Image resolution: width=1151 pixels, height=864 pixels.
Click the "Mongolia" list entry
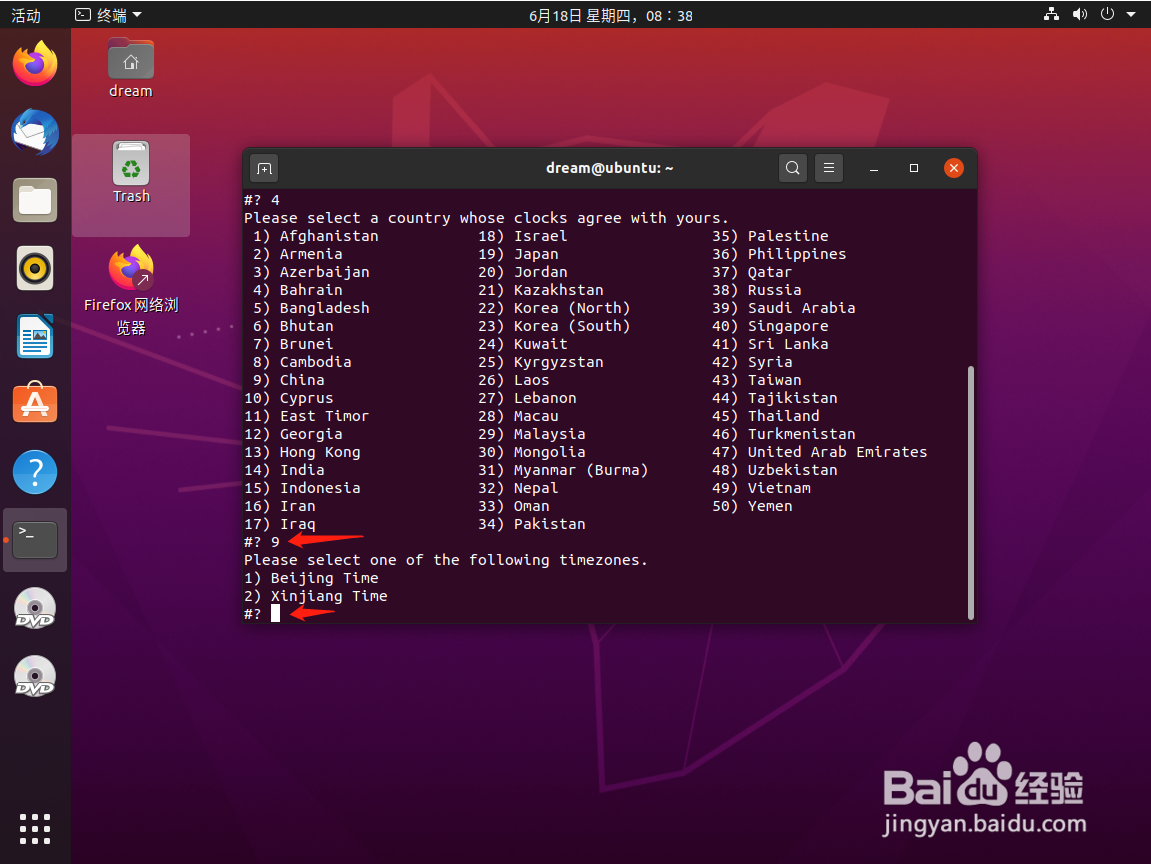549,452
